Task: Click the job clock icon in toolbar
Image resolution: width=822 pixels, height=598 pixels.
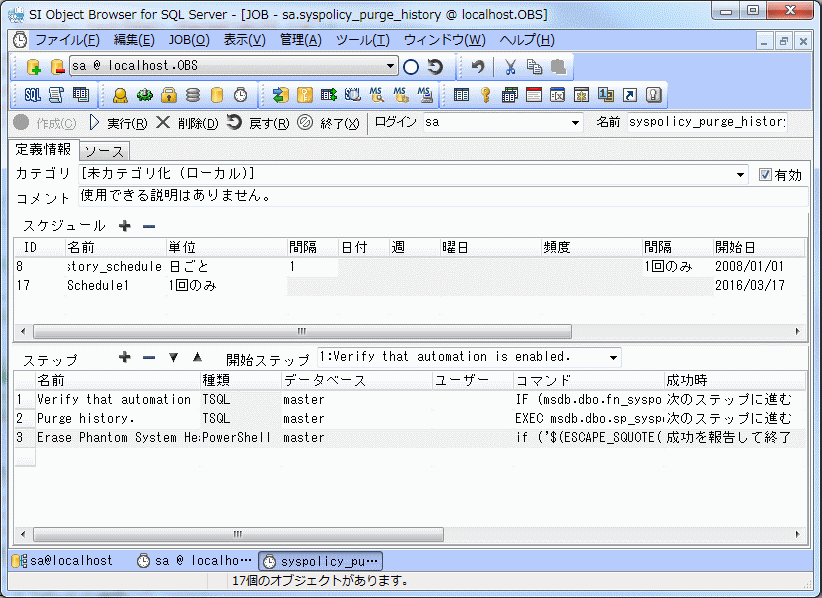Action: coord(241,95)
